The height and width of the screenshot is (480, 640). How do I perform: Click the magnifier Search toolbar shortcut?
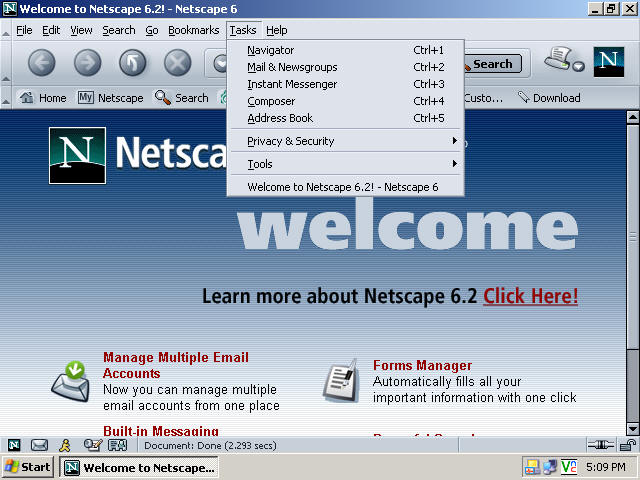pyautogui.click(x=182, y=98)
